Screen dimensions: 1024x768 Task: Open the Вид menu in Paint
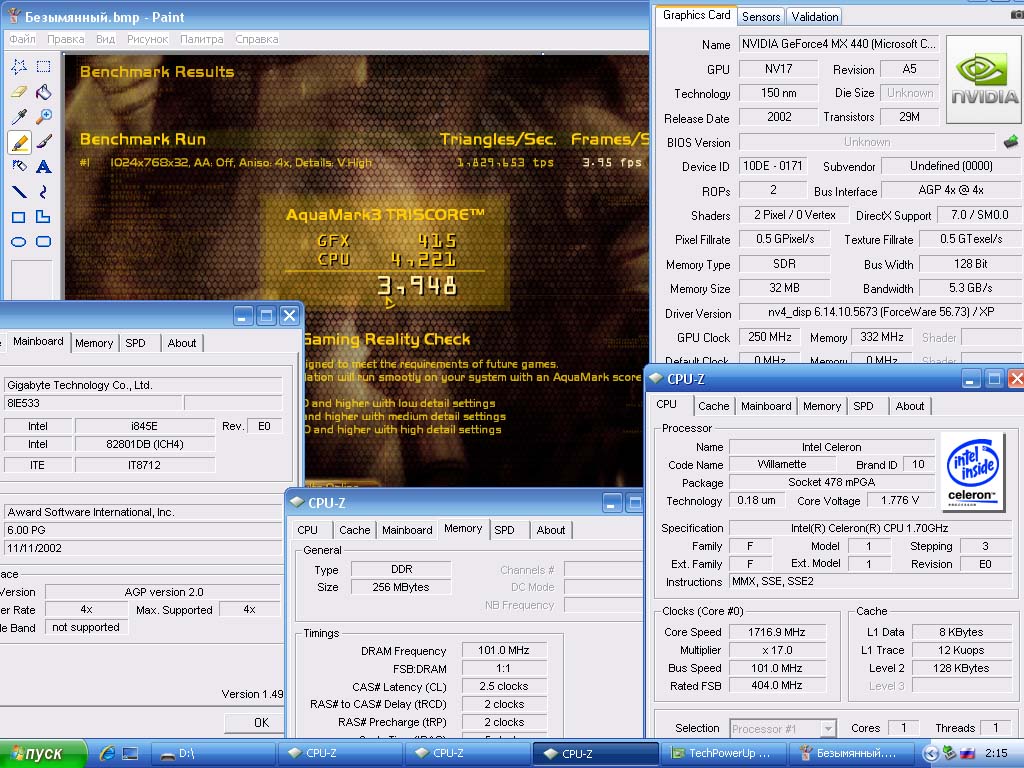pos(105,39)
